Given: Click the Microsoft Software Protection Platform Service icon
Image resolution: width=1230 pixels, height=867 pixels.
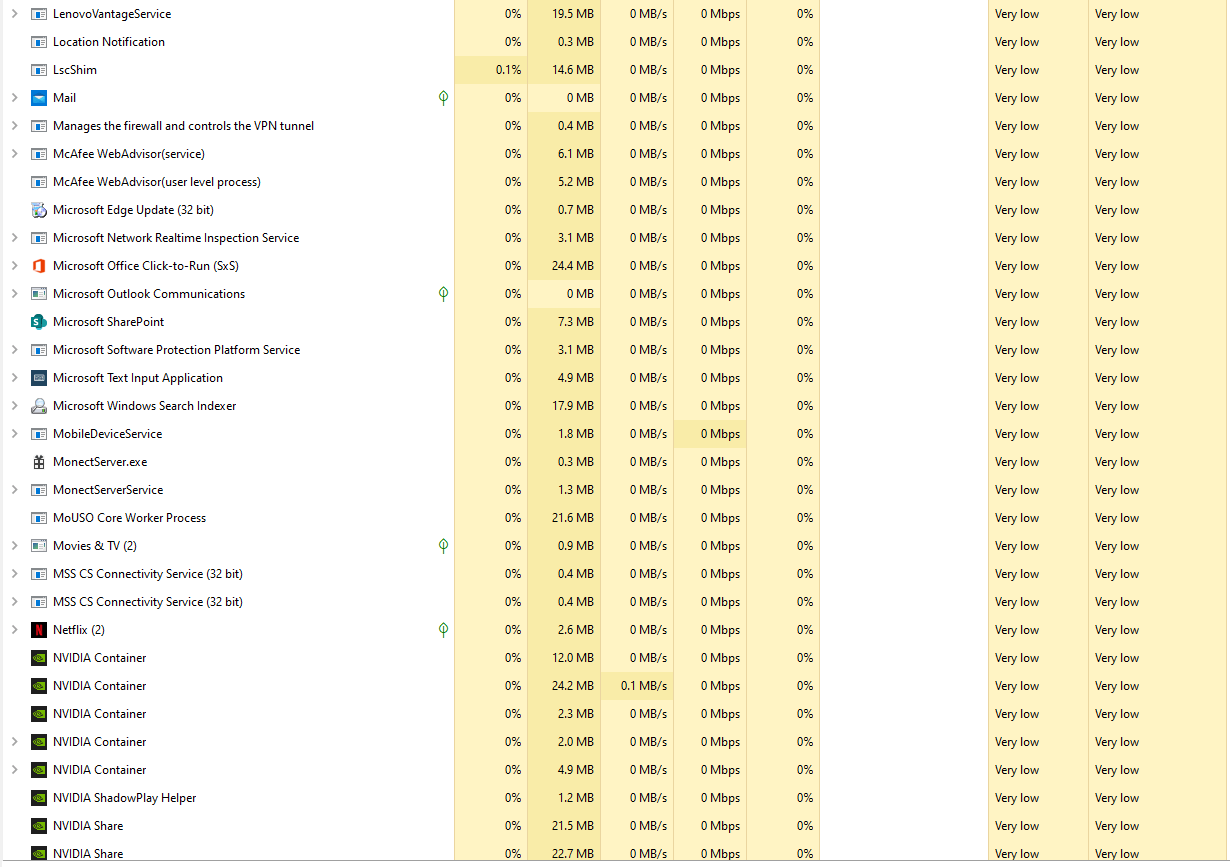Looking at the screenshot, I should click(39, 350).
